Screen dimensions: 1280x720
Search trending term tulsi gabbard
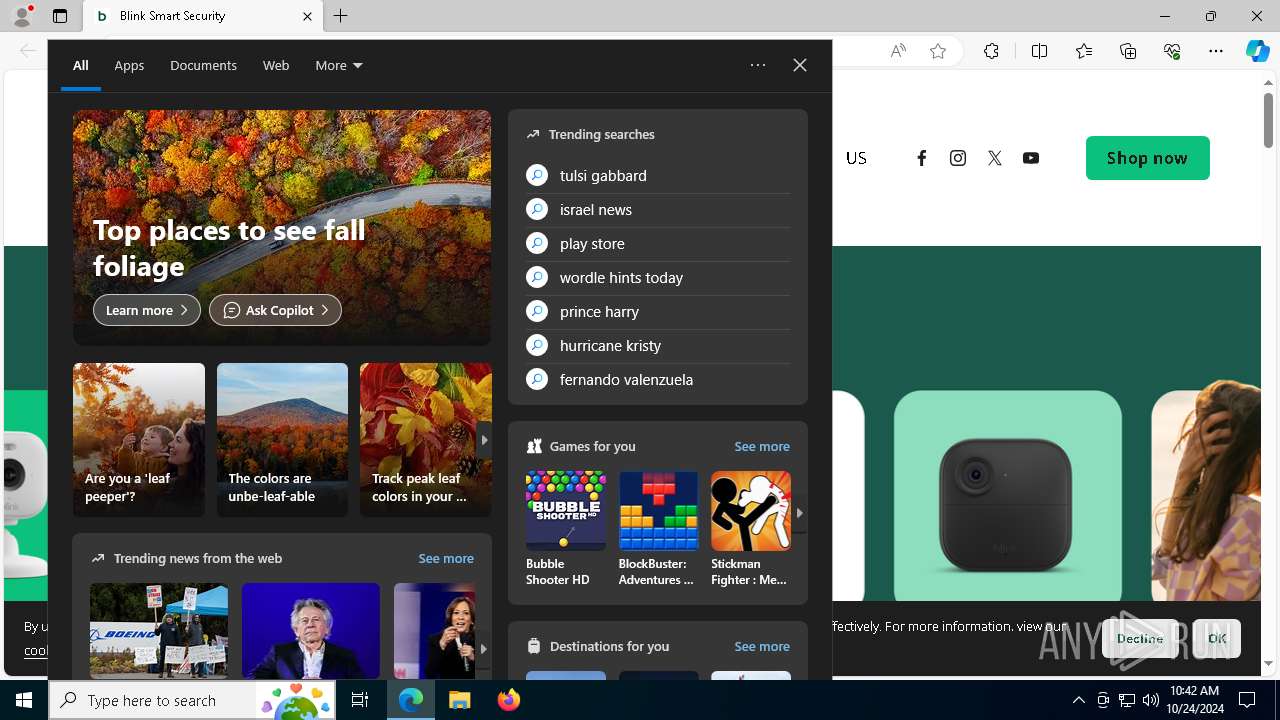coord(658,175)
